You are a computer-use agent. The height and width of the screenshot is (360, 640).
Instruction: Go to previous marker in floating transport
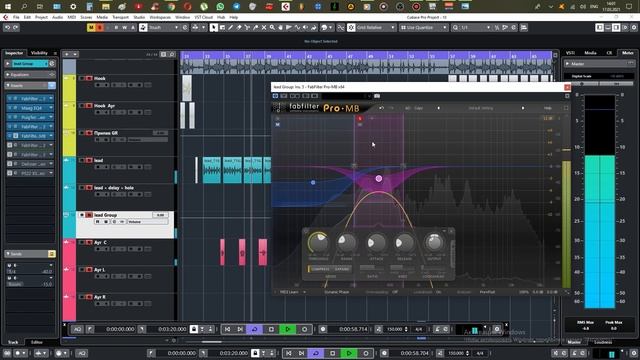point(228,329)
